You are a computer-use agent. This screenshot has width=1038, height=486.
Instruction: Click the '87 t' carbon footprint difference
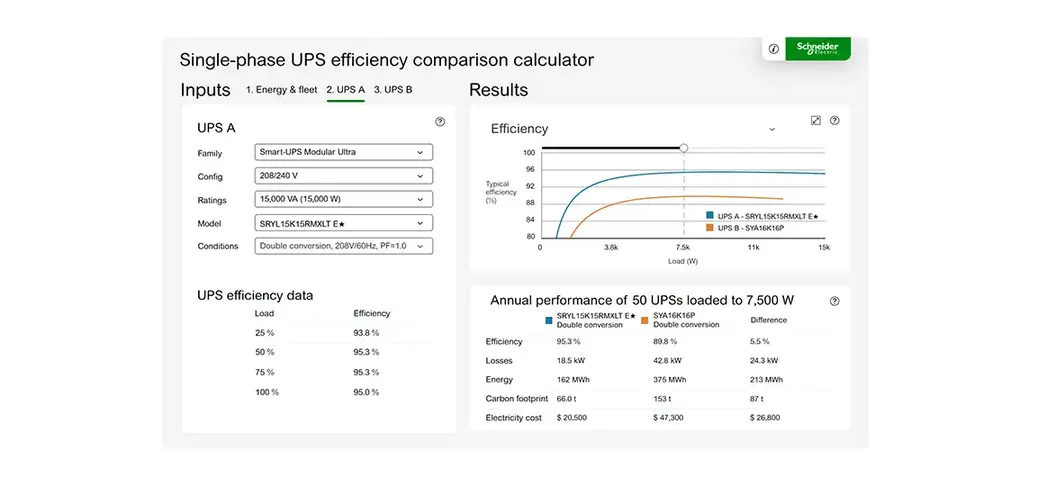[757, 399]
